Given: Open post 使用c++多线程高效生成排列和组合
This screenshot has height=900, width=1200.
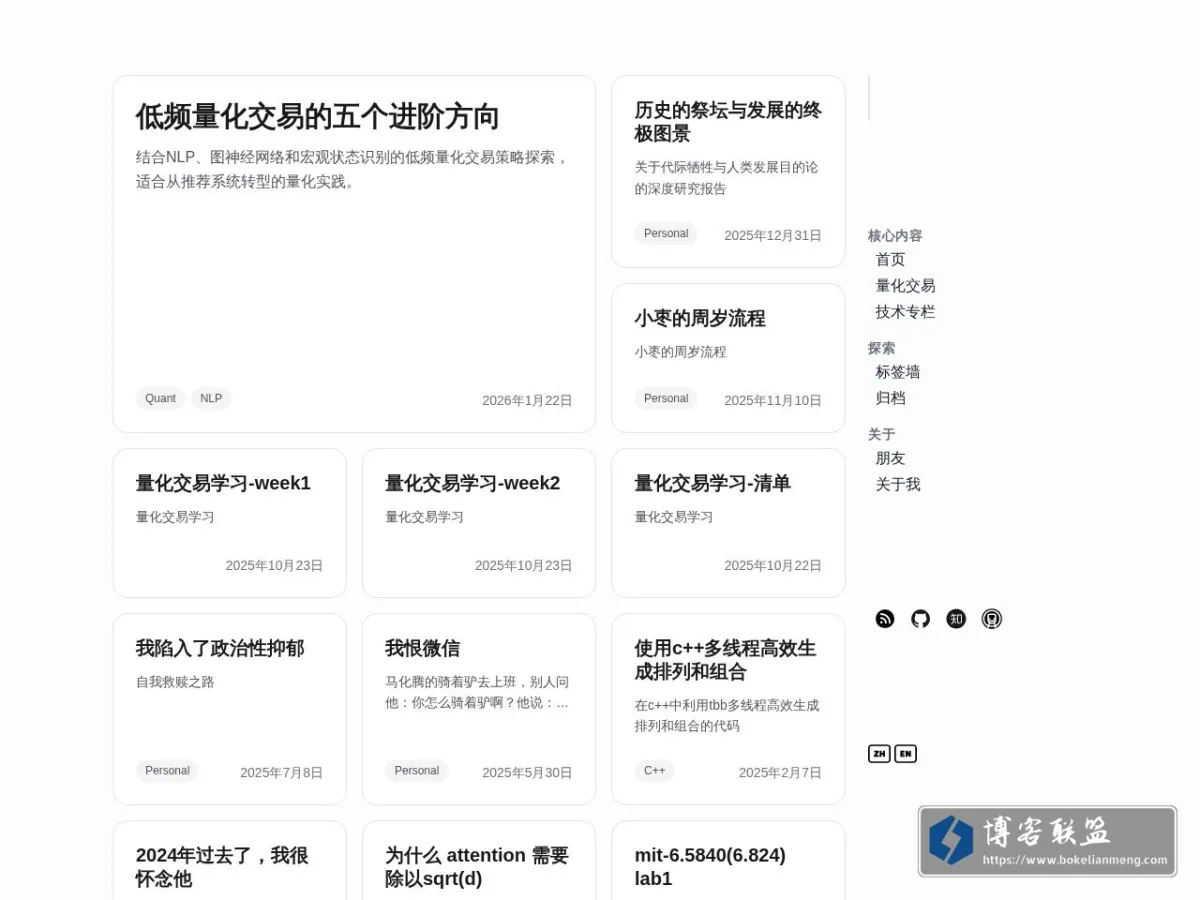Looking at the screenshot, I should pos(725,660).
